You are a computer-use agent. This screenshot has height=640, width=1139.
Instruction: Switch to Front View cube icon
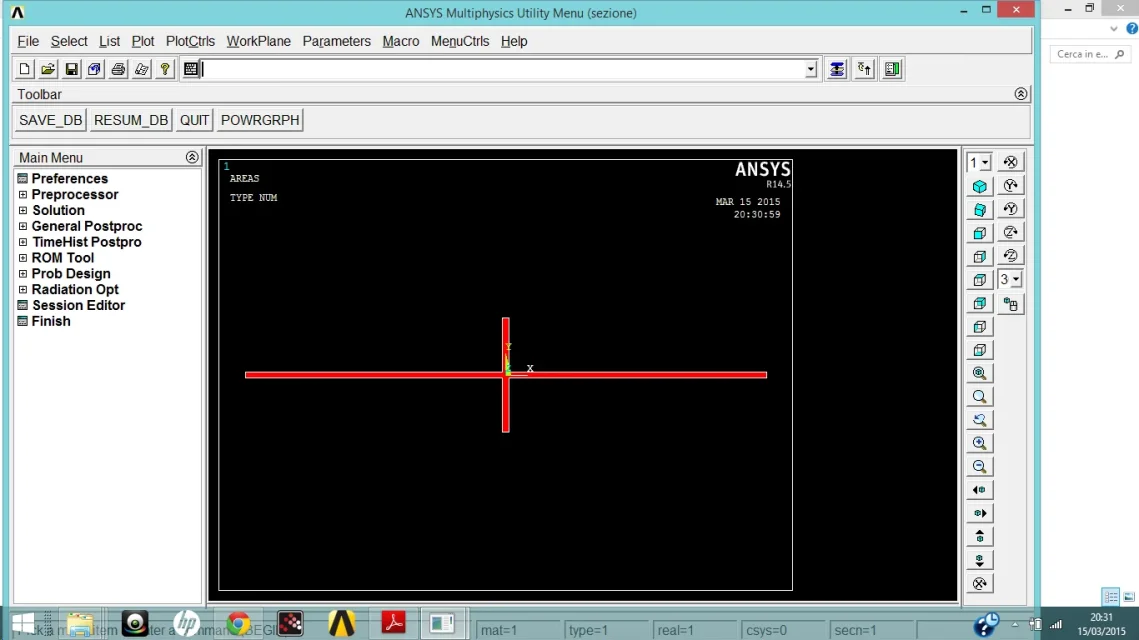[x=980, y=233]
